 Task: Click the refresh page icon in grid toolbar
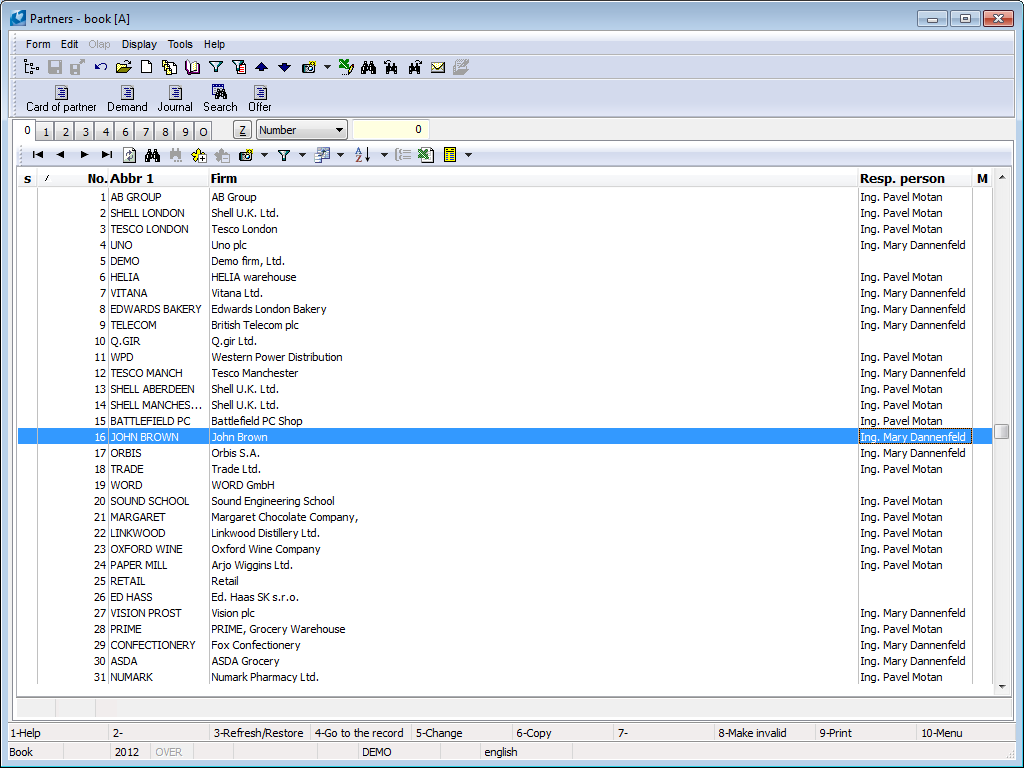[129, 155]
